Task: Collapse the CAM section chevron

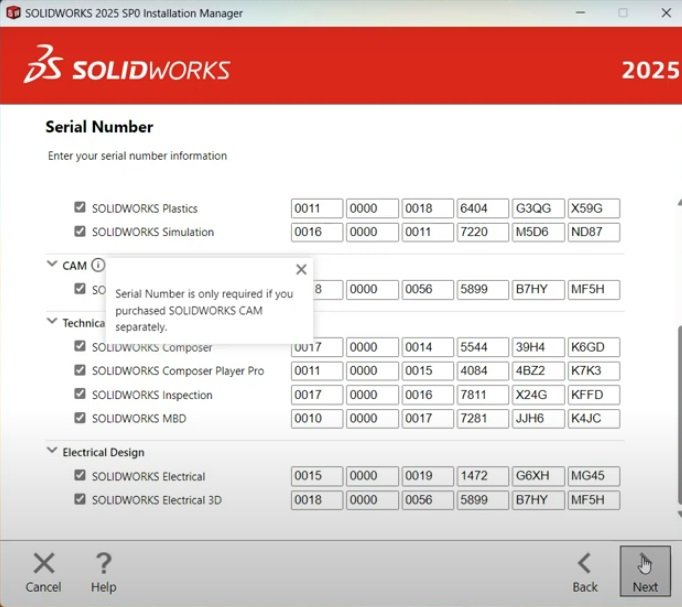Action: (x=52, y=264)
